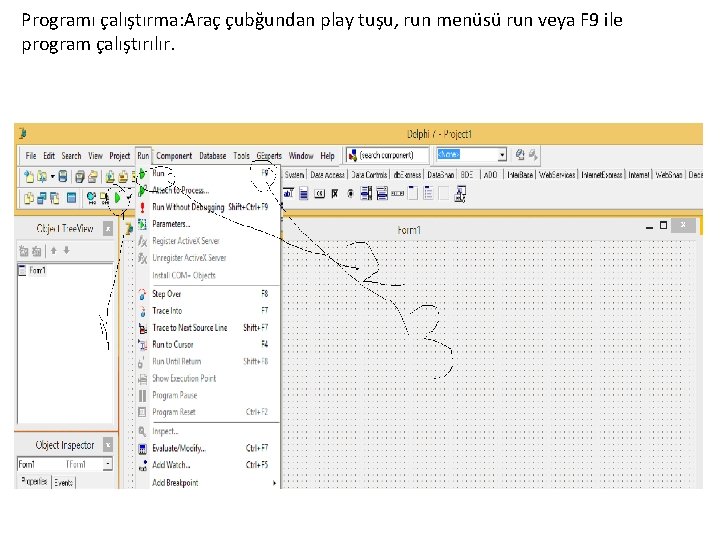Click the View Form toolbar icon

click(41, 198)
